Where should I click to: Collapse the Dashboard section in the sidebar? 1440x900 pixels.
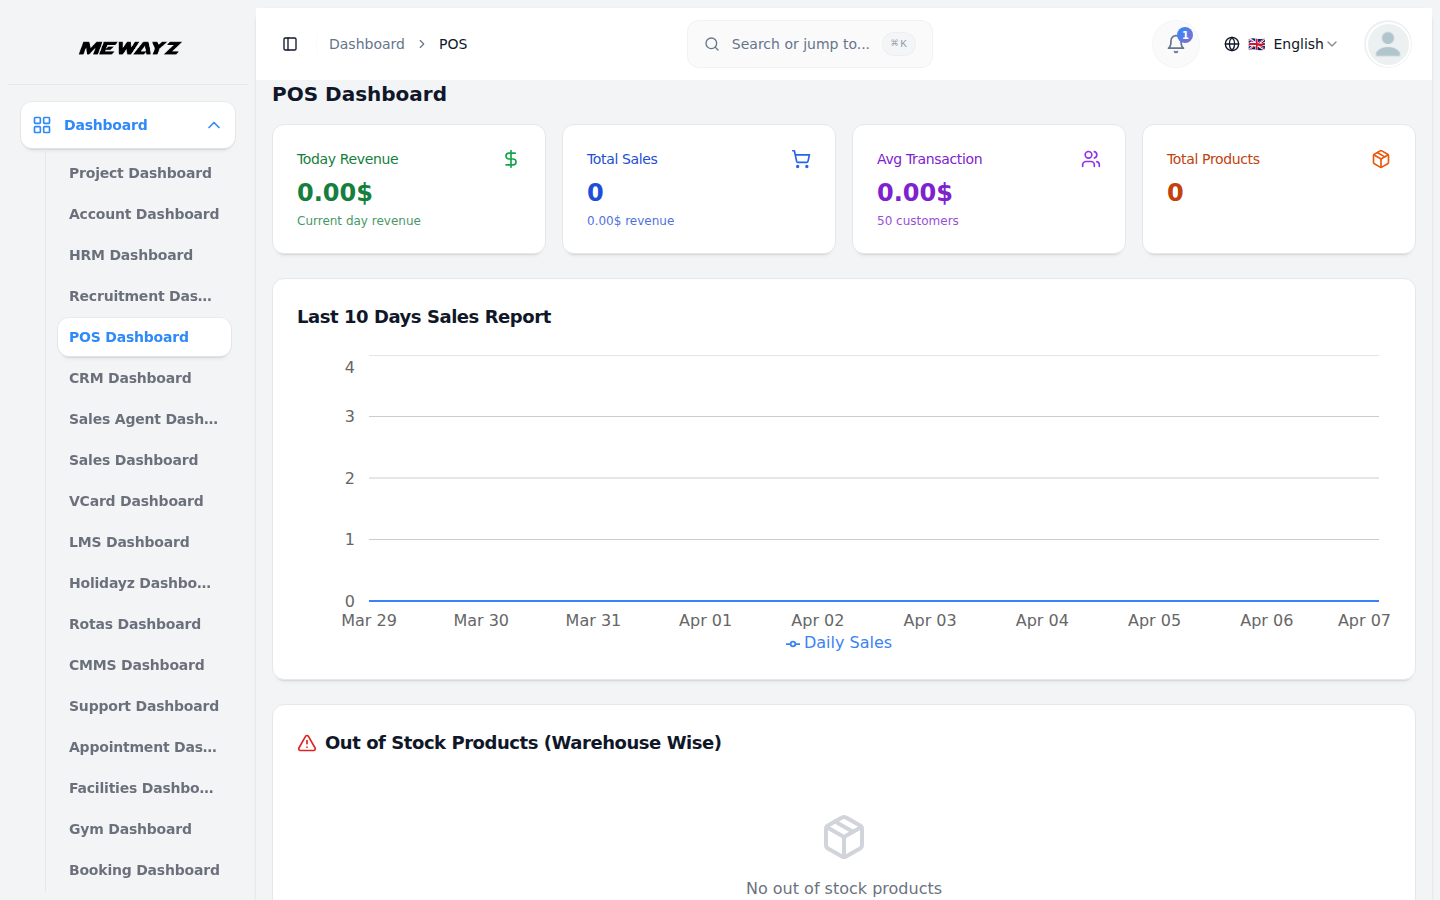tap(213, 125)
